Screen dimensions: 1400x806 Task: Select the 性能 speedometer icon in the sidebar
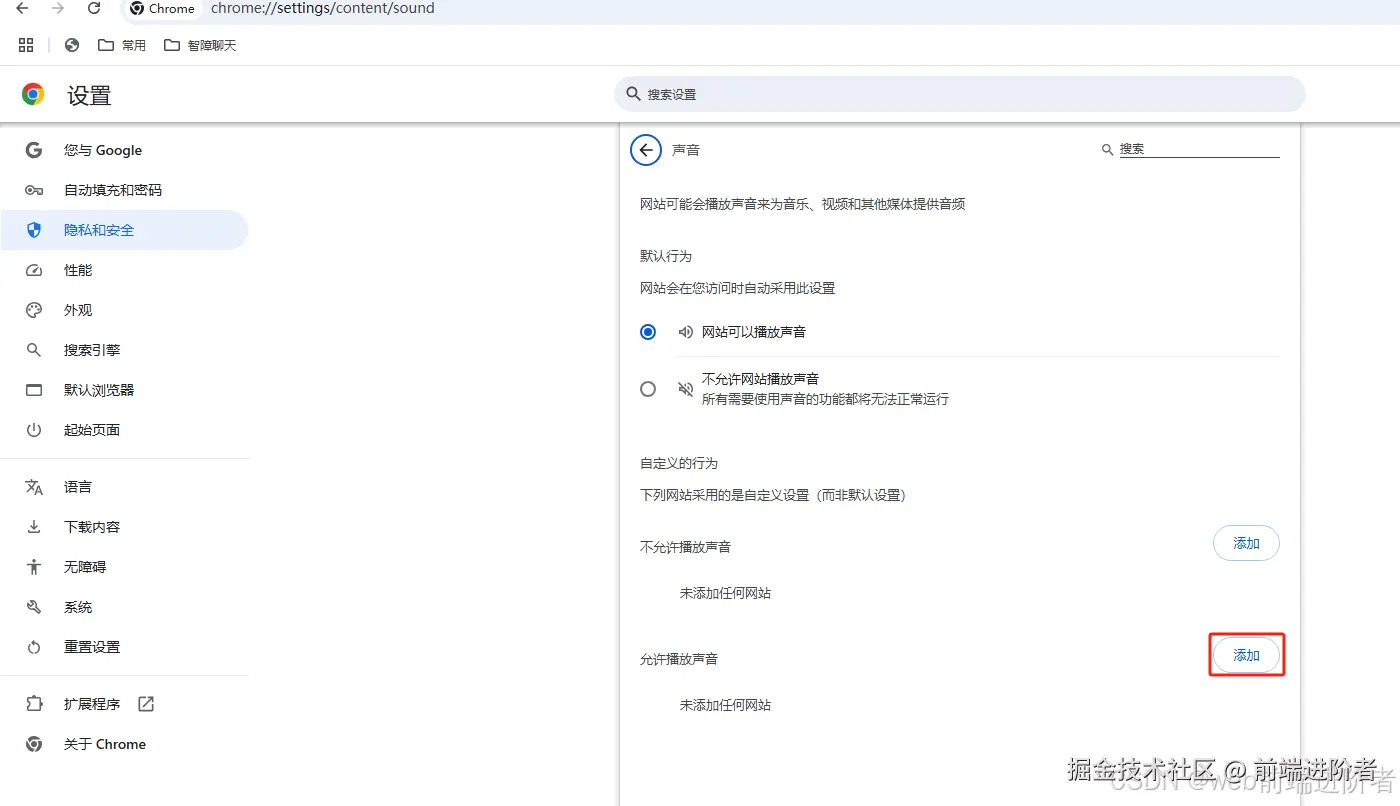click(33, 269)
